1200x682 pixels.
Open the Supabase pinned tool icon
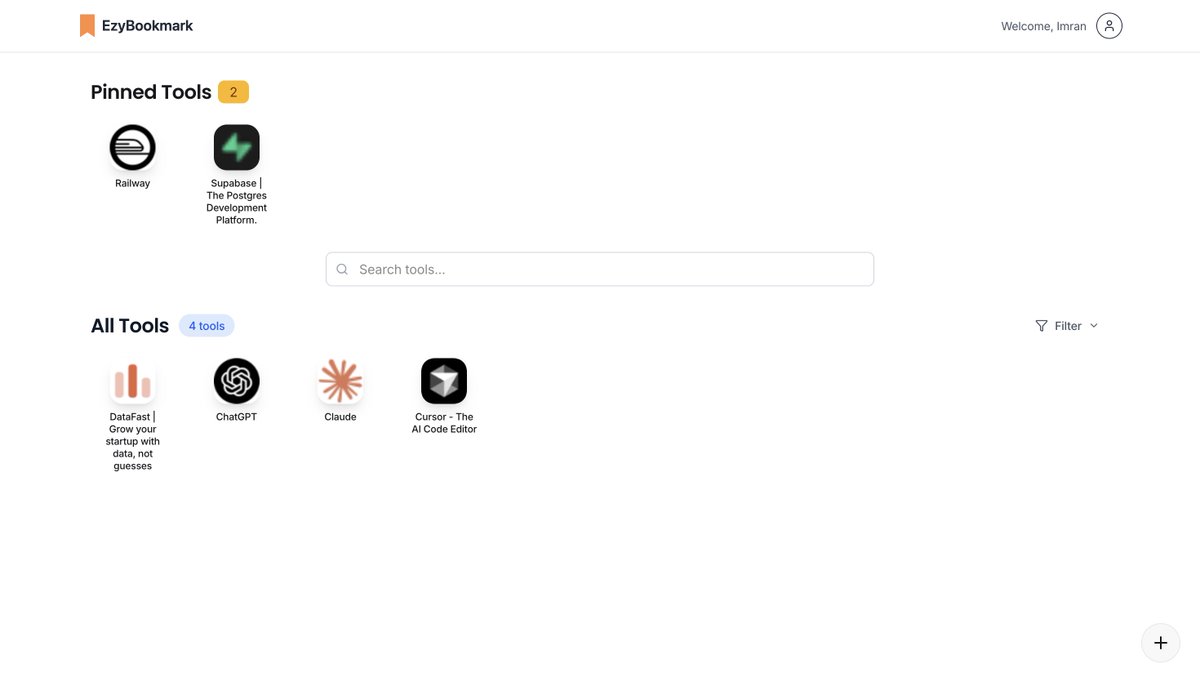pos(236,147)
